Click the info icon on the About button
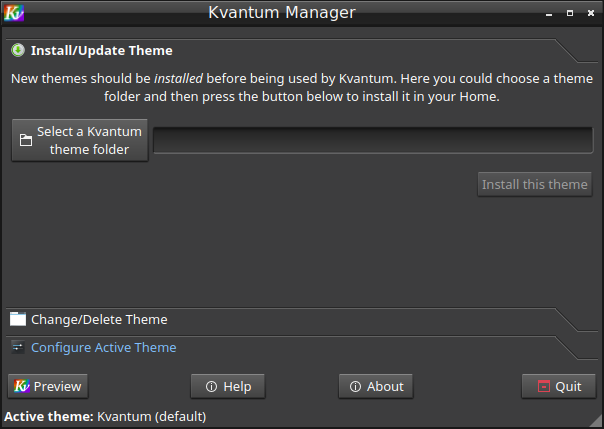604x429 pixels. [354, 387]
